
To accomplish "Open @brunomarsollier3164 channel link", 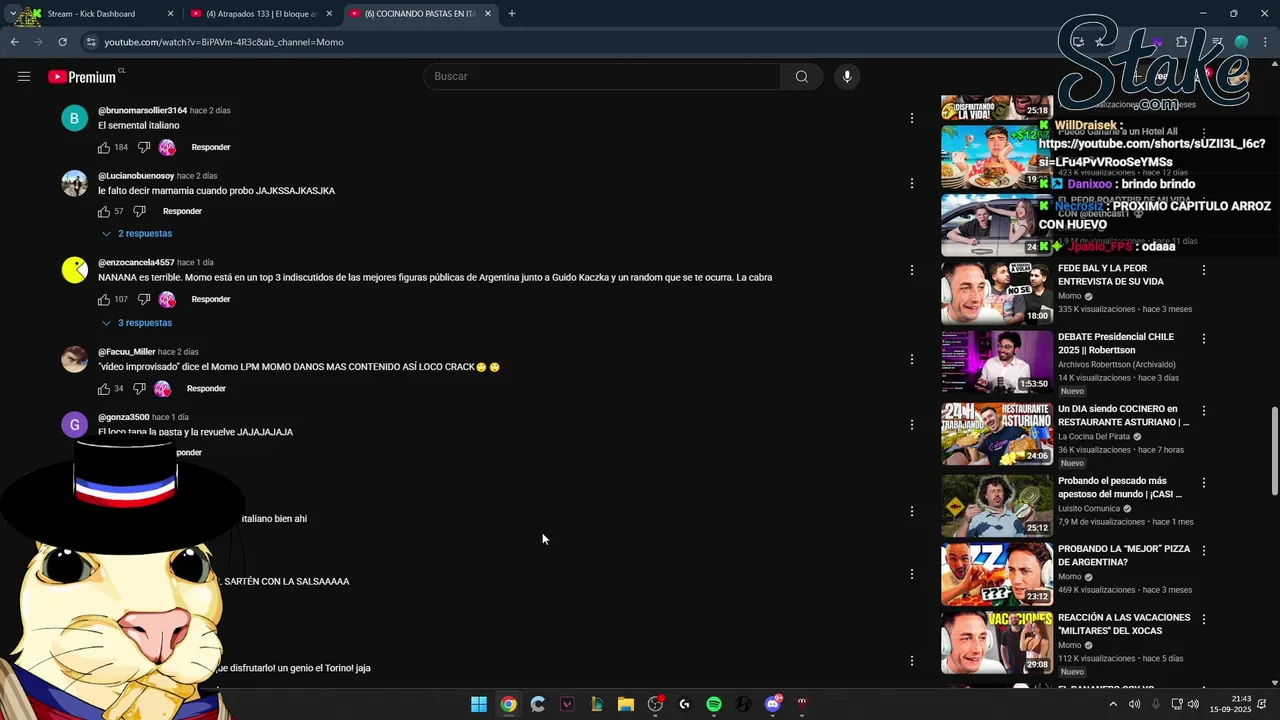I will click(x=142, y=110).
